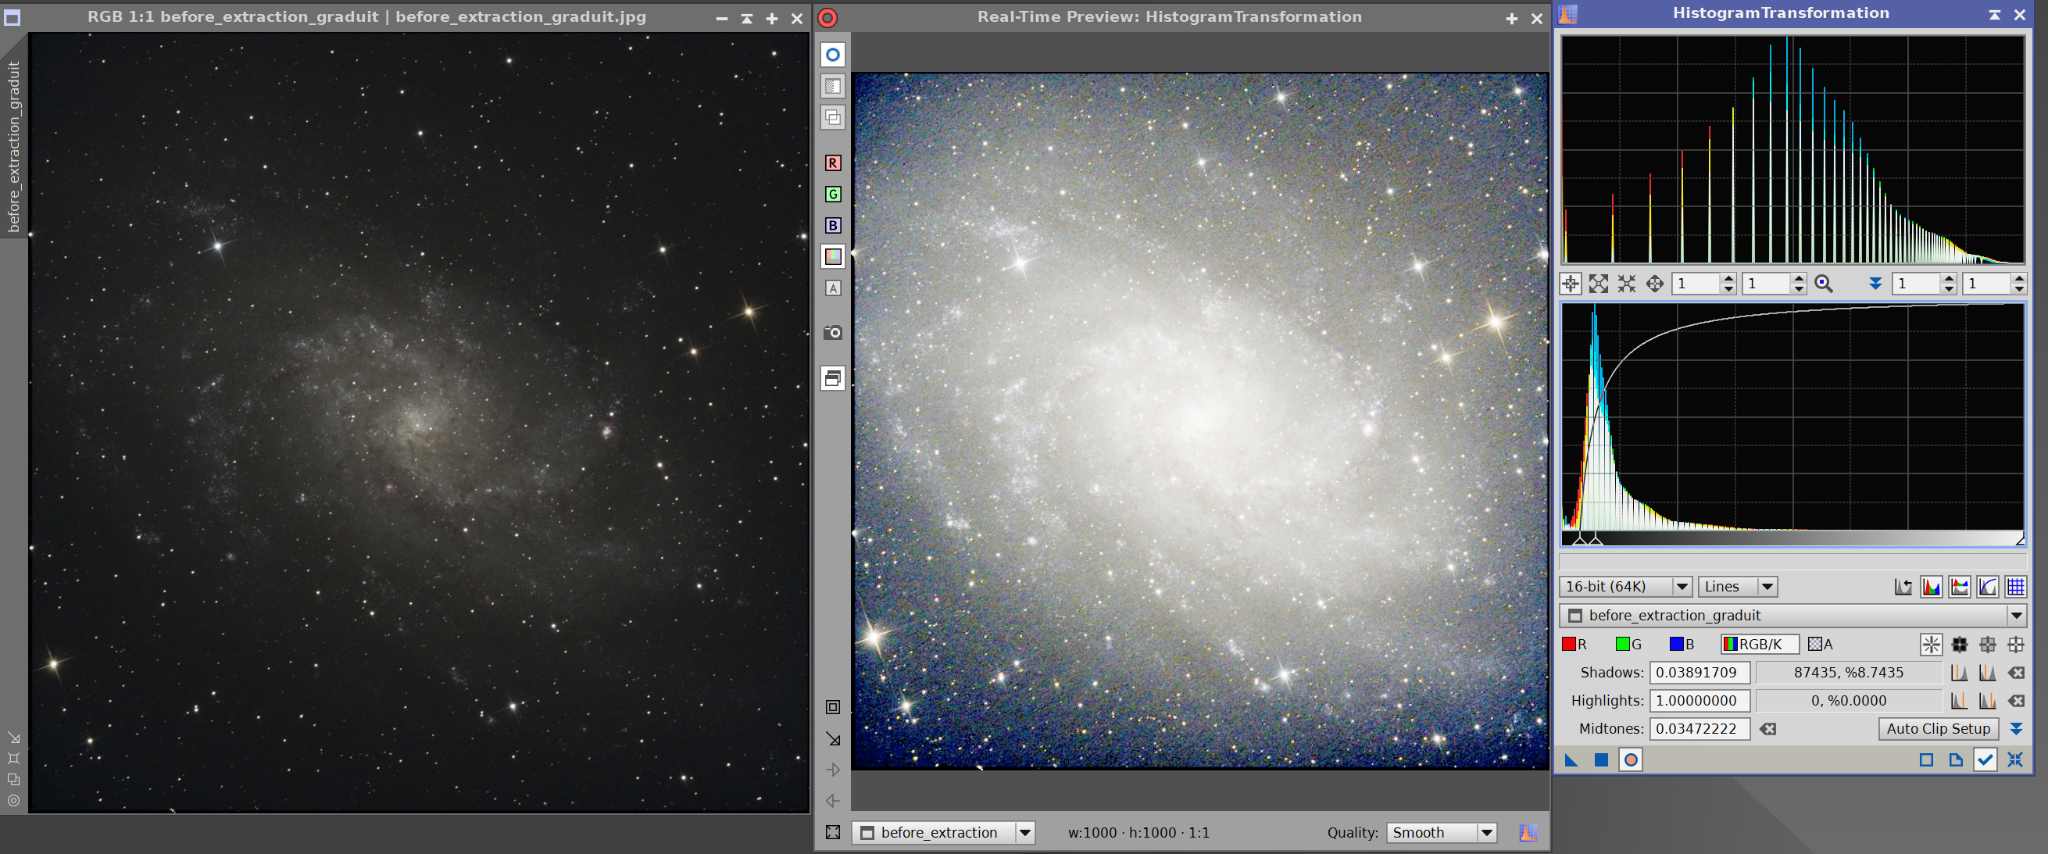This screenshot has height=854, width=2048.
Task: Select RGB composite channel in preview sidebar
Action: (832, 256)
